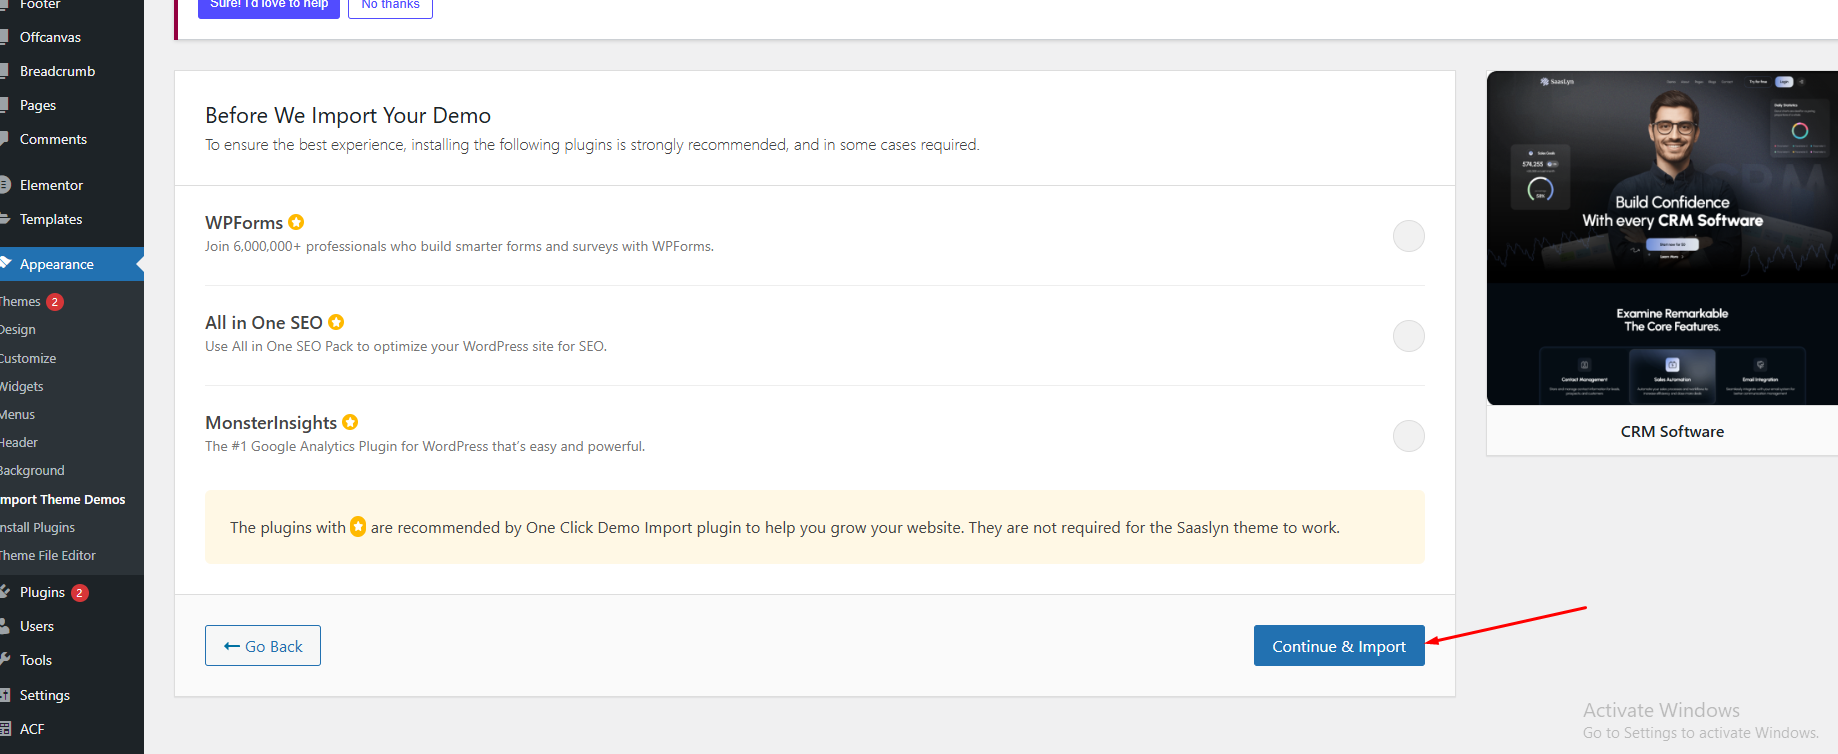
Task: Enable the All in One SEO plugin toggle
Action: 1408,336
